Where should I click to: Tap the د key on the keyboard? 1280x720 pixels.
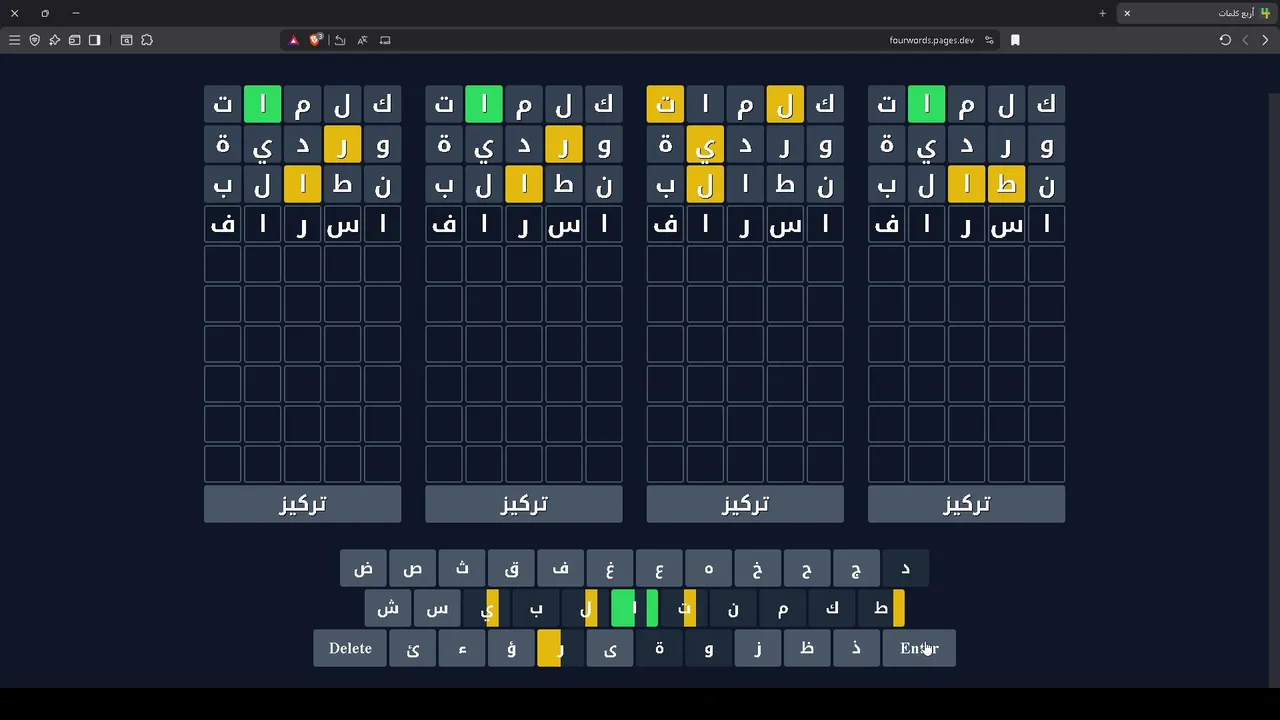pos(905,569)
